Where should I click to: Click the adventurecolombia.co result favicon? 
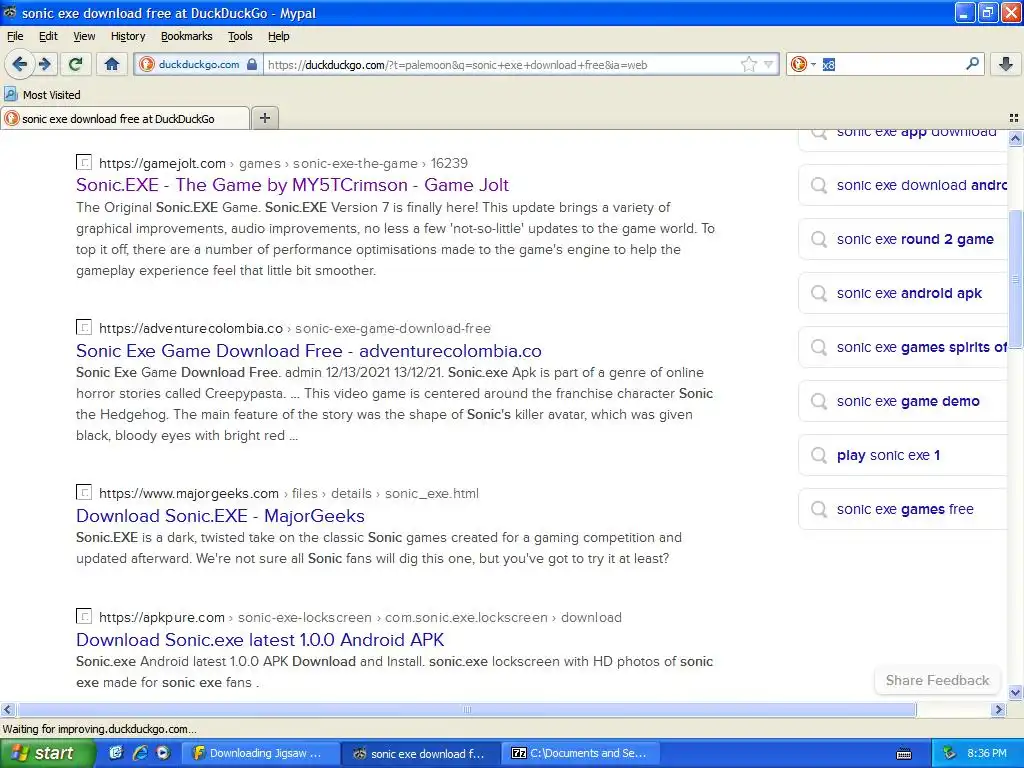[x=84, y=327]
